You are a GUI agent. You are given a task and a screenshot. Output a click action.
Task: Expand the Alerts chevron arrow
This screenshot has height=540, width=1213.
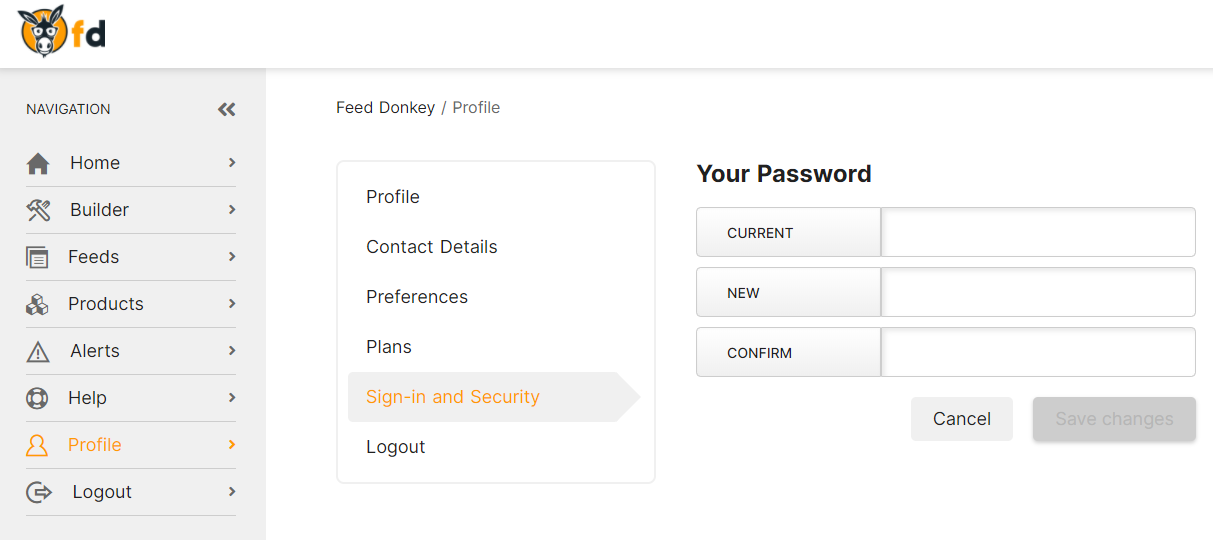pos(232,350)
